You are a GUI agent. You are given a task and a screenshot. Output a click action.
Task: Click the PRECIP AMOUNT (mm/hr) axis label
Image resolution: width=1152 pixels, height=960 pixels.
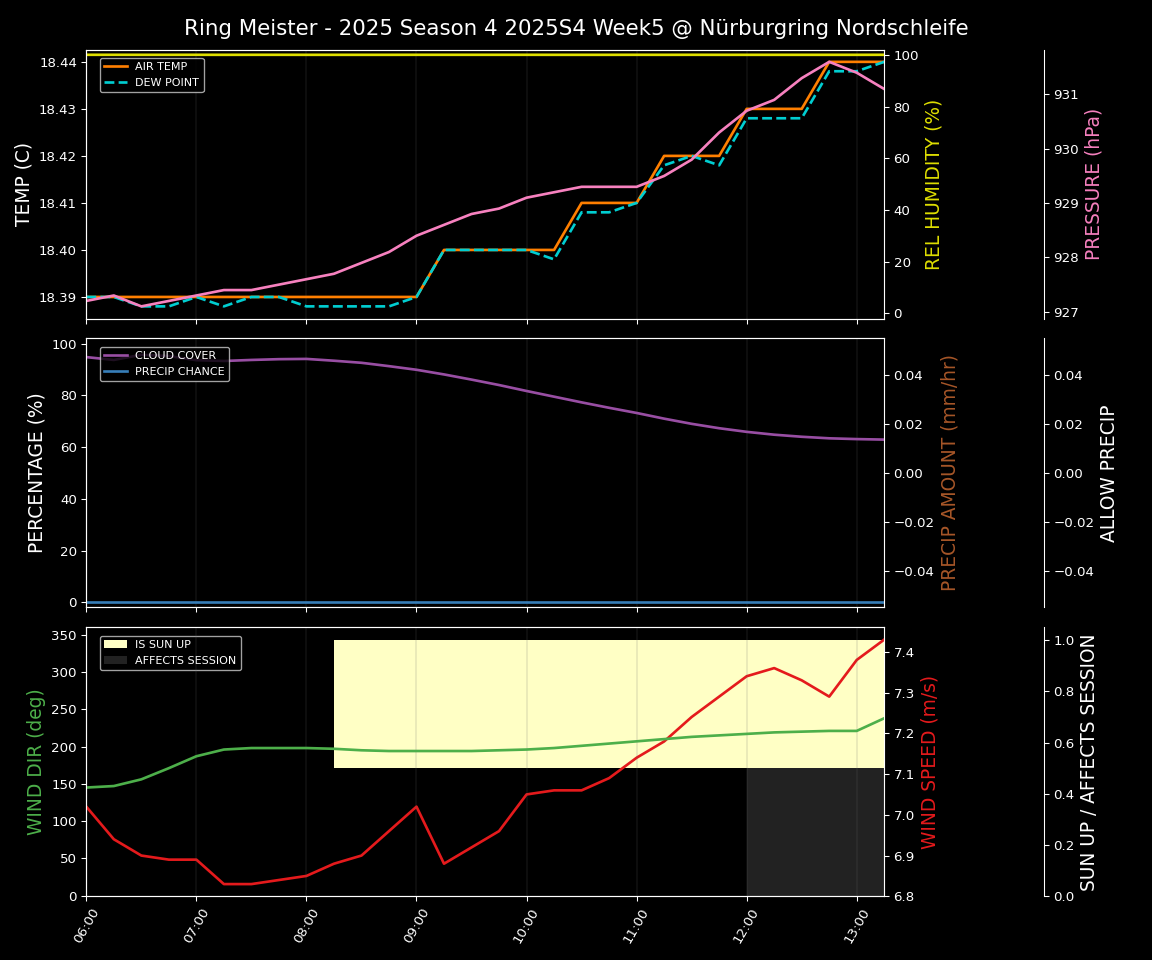tap(949, 473)
